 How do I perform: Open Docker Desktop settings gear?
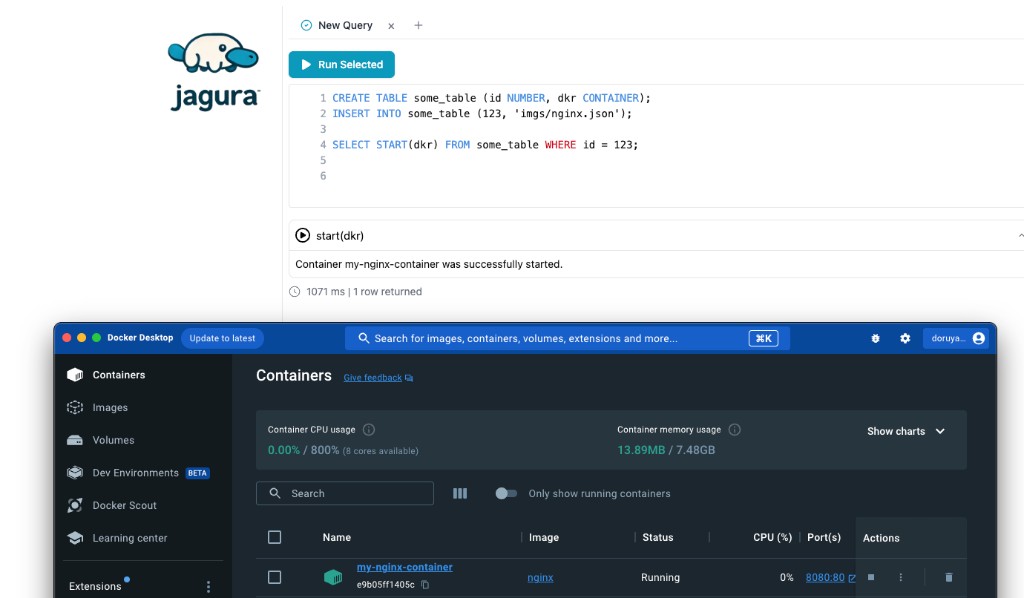coord(905,338)
